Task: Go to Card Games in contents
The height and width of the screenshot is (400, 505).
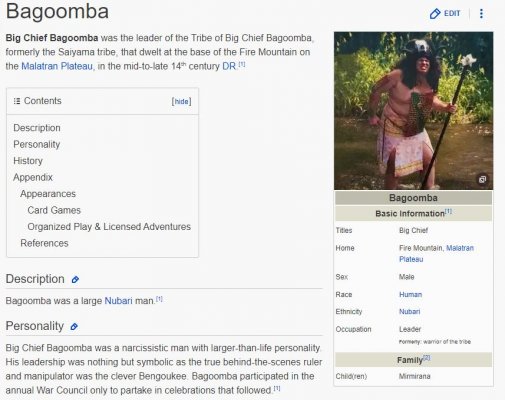Action: pyautogui.click(x=54, y=210)
